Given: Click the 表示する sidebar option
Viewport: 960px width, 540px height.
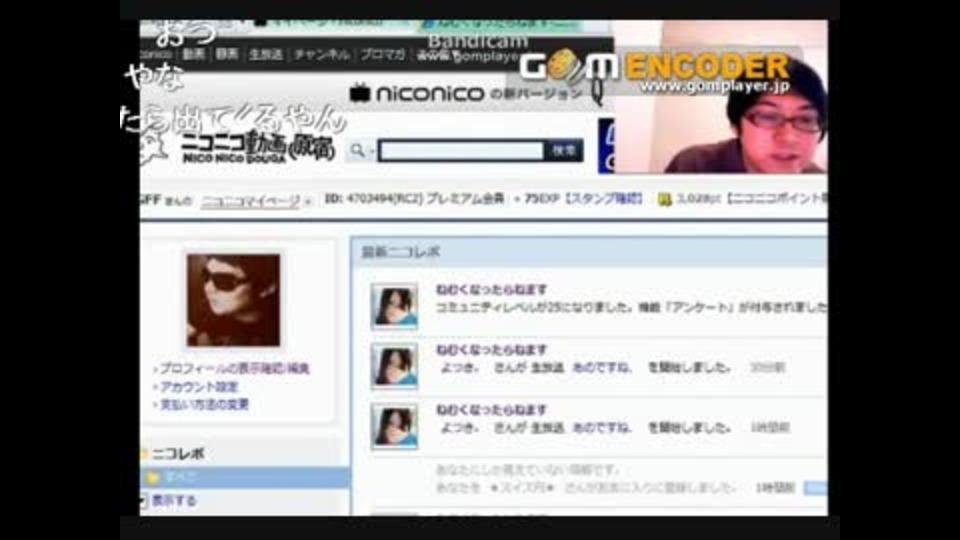Looking at the screenshot, I should 174,501.
